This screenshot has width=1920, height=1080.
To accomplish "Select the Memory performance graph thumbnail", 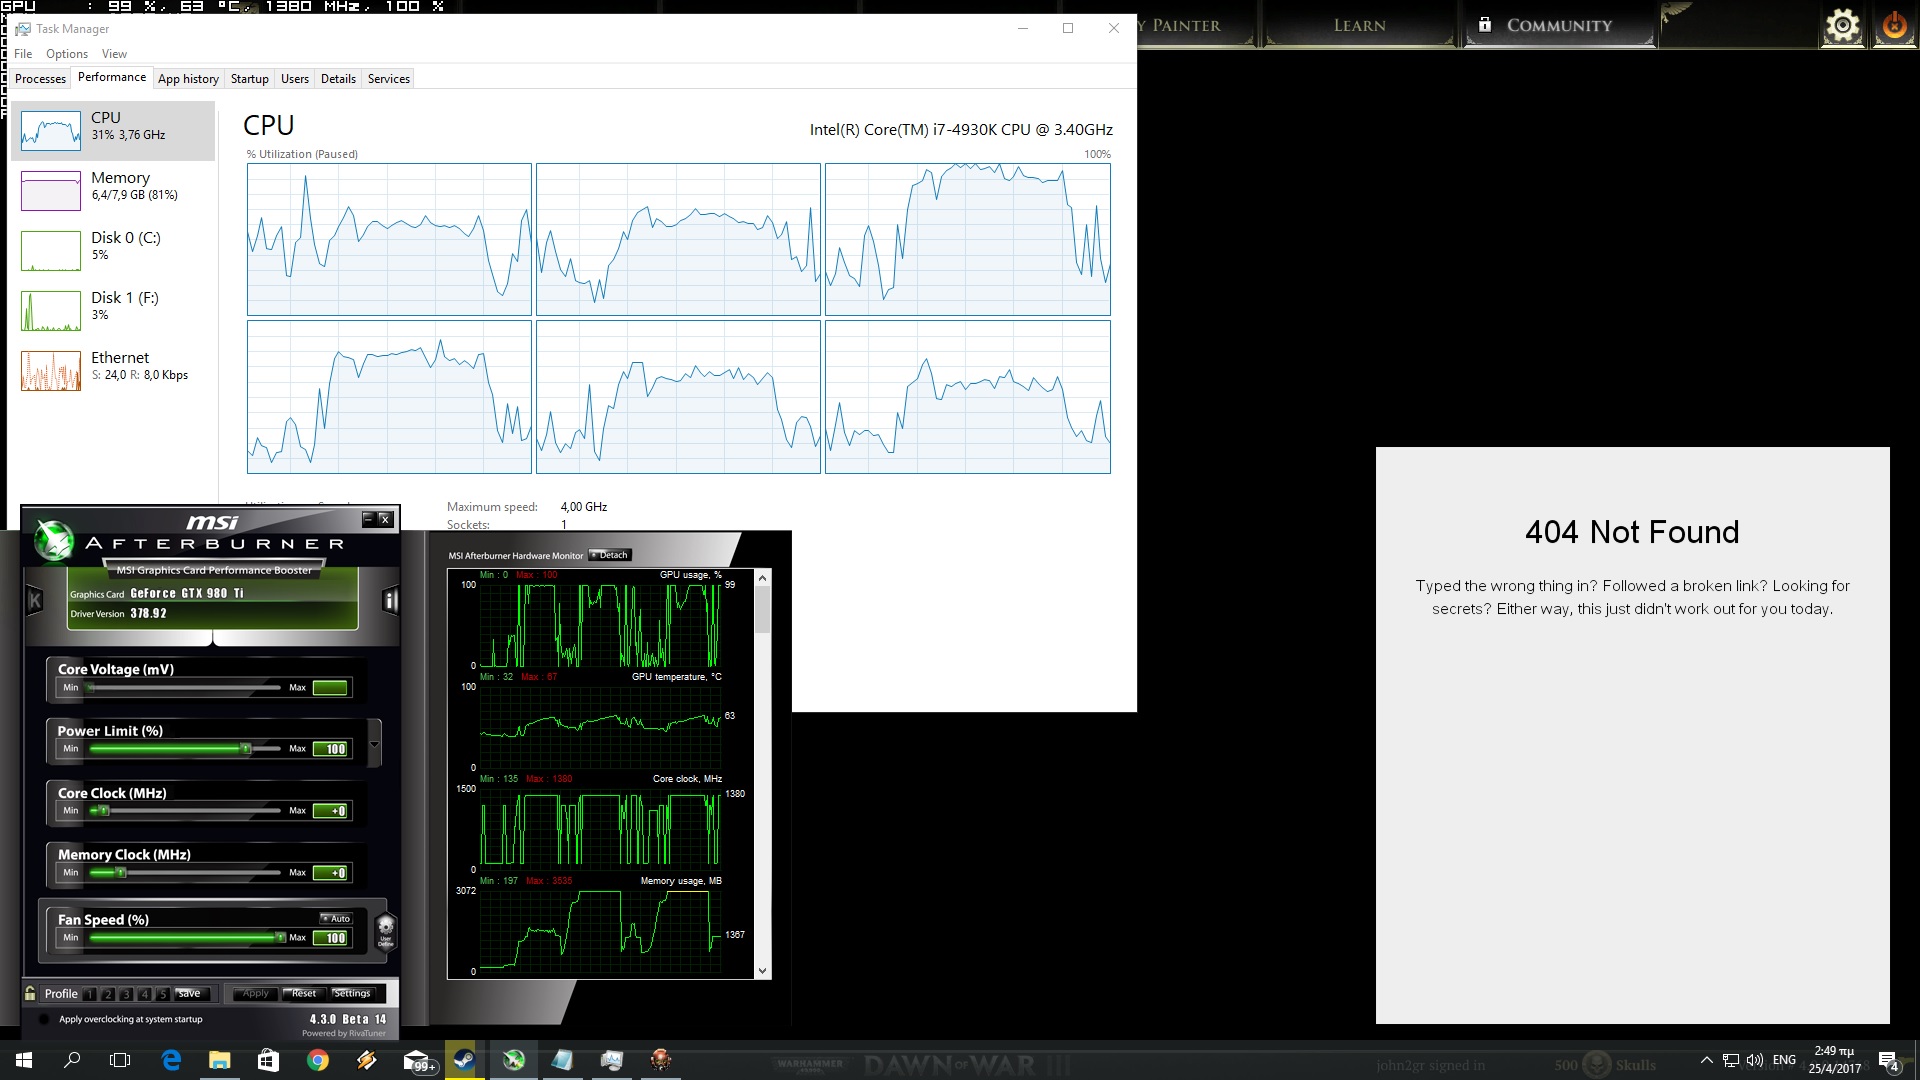I will 51,191.
